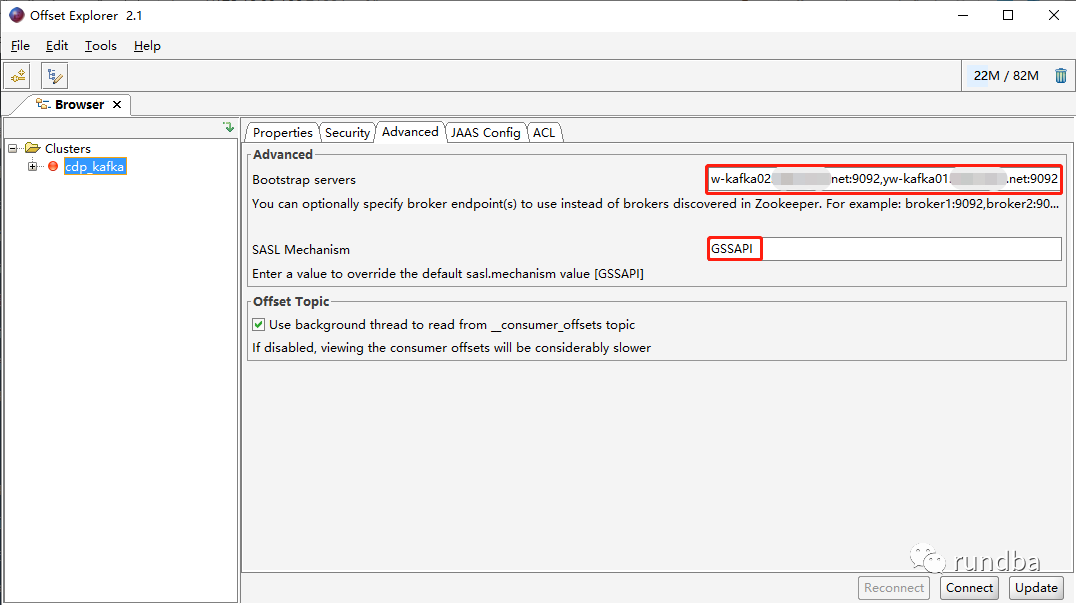This screenshot has width=1076, height=605.
Task: Click the trash can garbage collection icon
Action: 1061,75
